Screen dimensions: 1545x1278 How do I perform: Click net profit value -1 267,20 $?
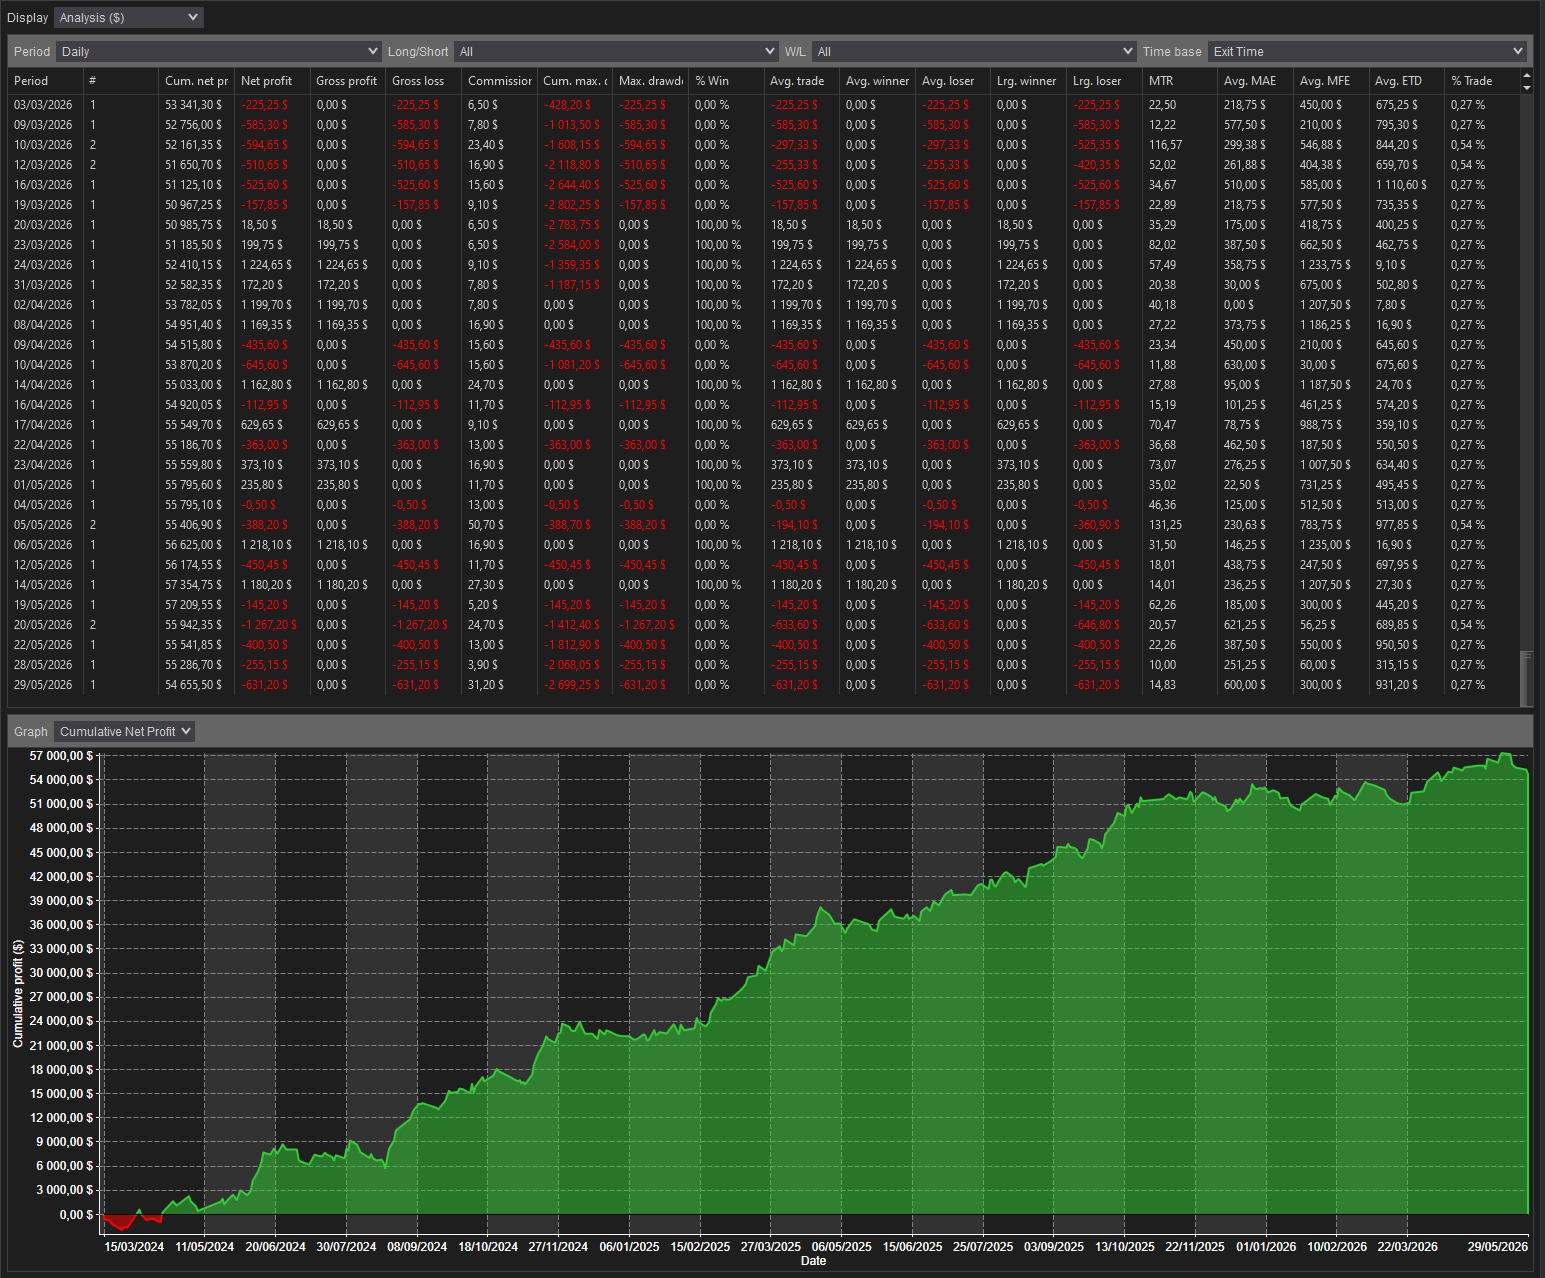click(269, 625)
